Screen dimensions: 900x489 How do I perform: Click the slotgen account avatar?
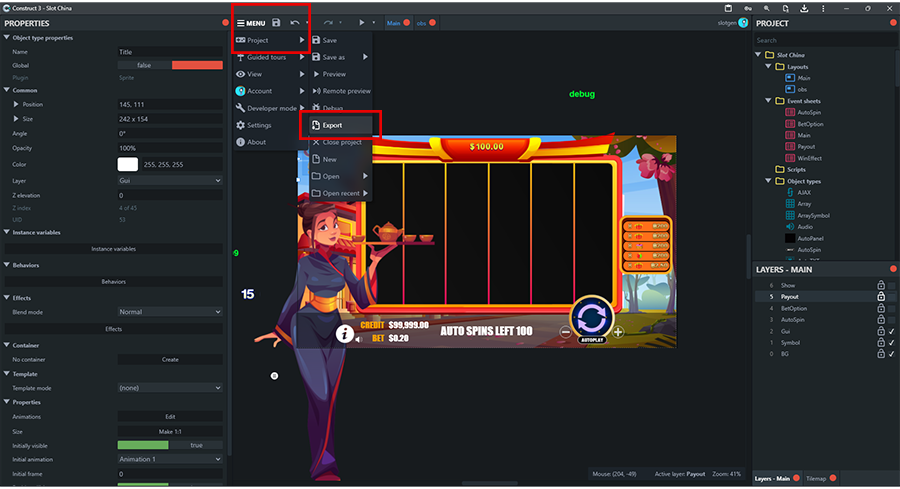click(743, 22)
